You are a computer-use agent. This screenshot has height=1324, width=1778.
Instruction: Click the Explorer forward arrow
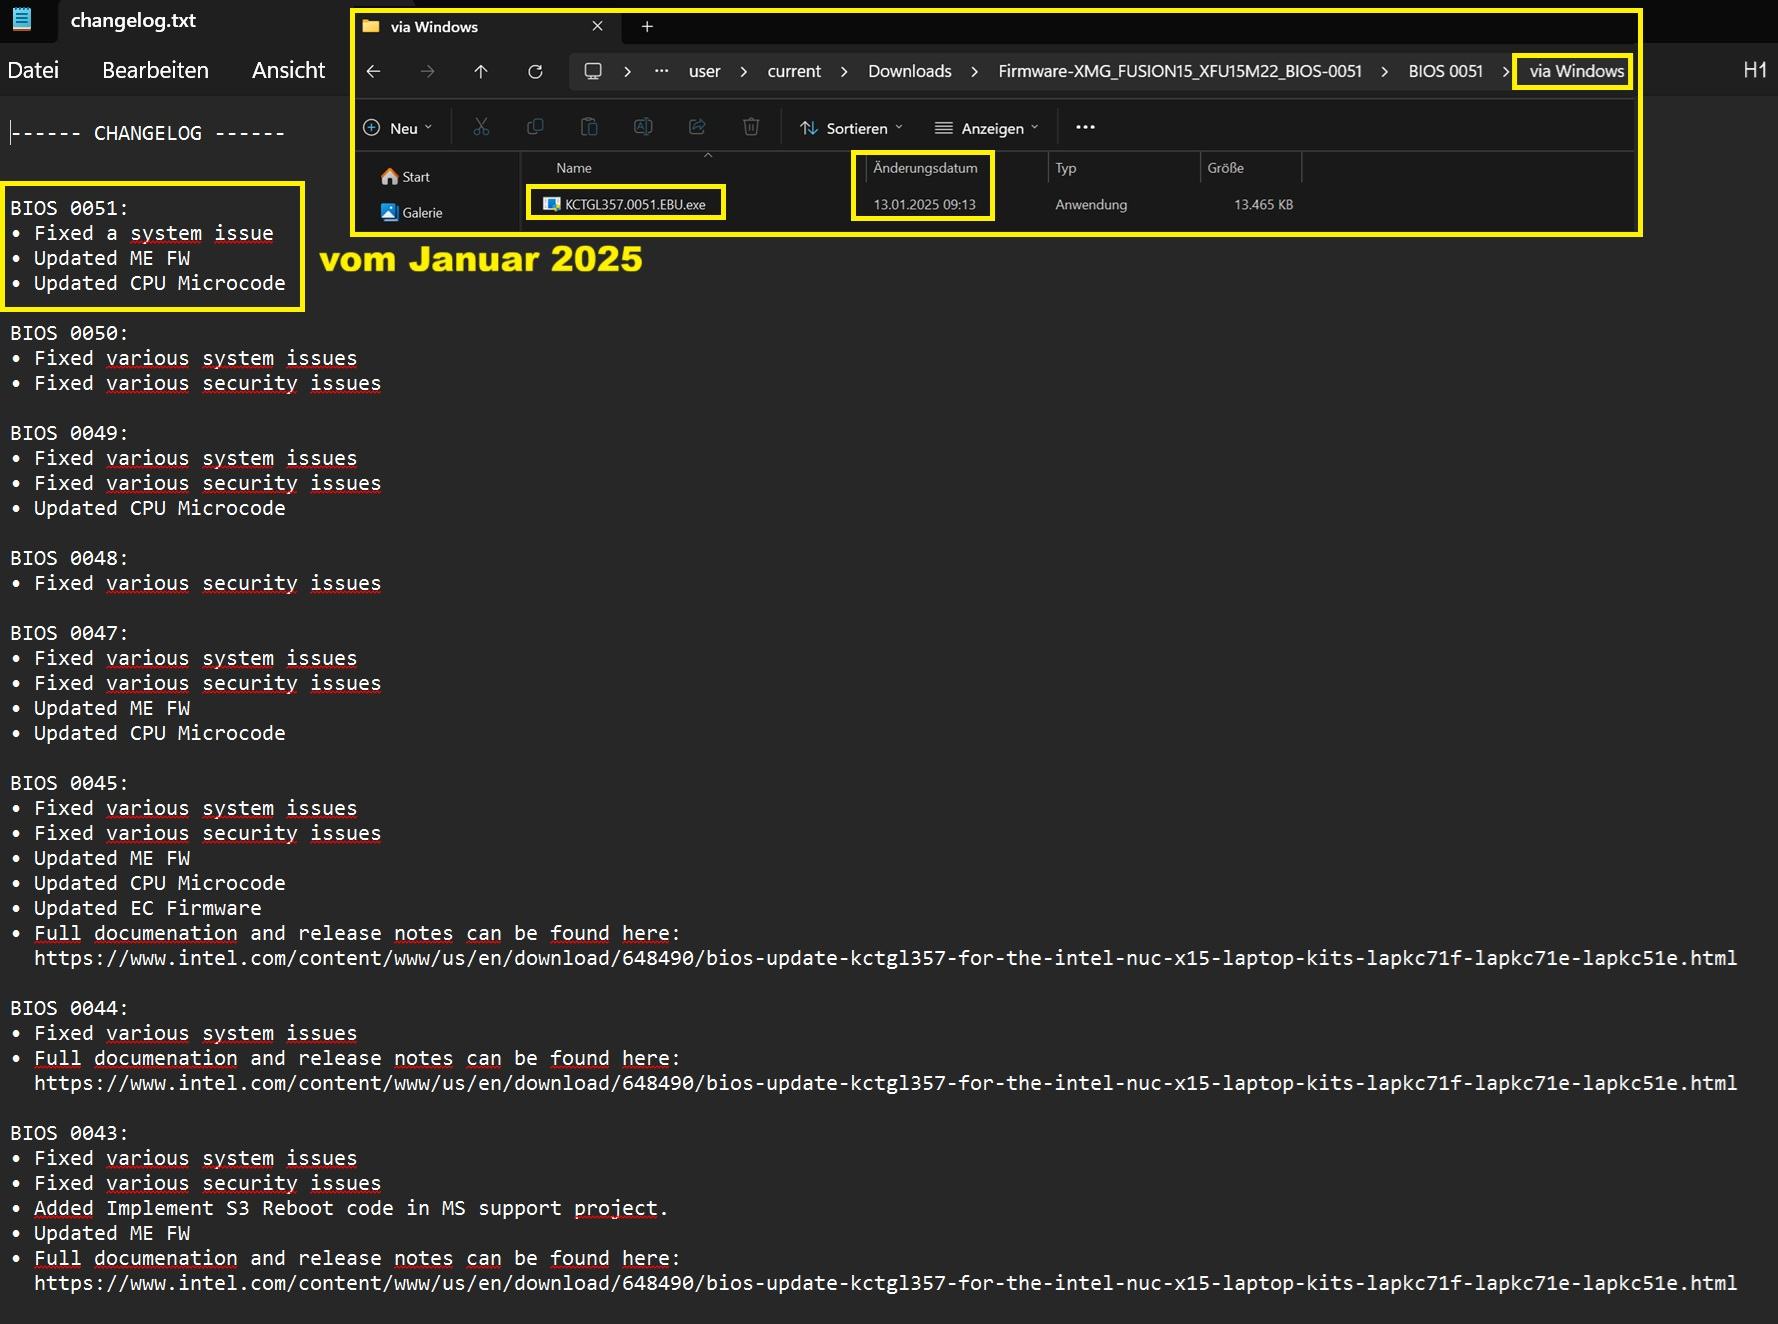(x=427, y=71)
